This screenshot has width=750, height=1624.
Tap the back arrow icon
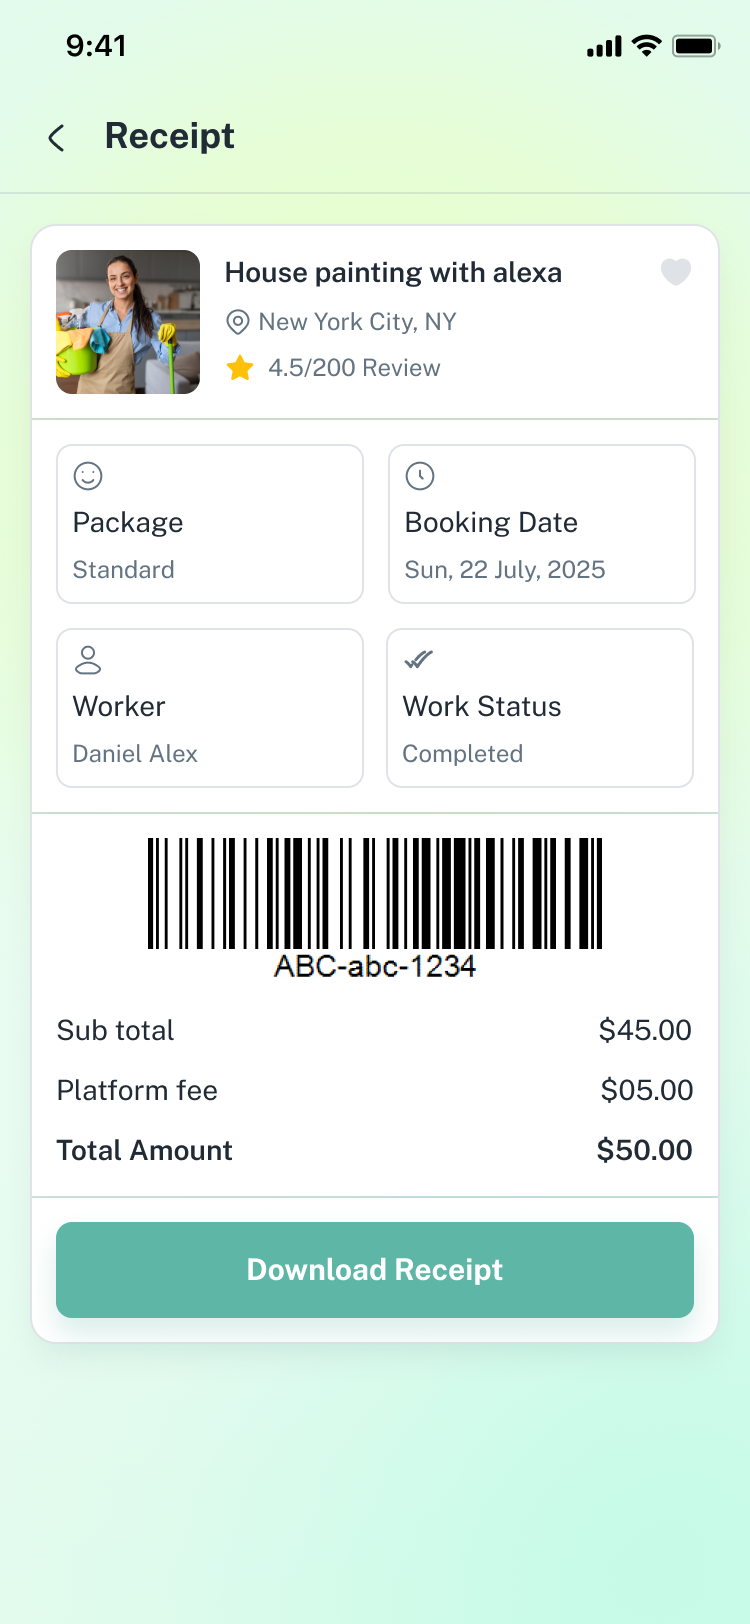click(57, 138)
